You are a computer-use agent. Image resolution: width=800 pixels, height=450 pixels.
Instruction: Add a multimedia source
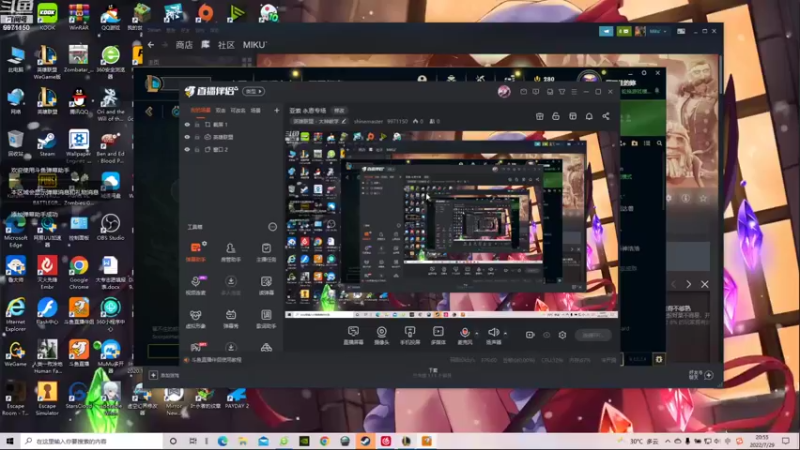coord(438,335)
